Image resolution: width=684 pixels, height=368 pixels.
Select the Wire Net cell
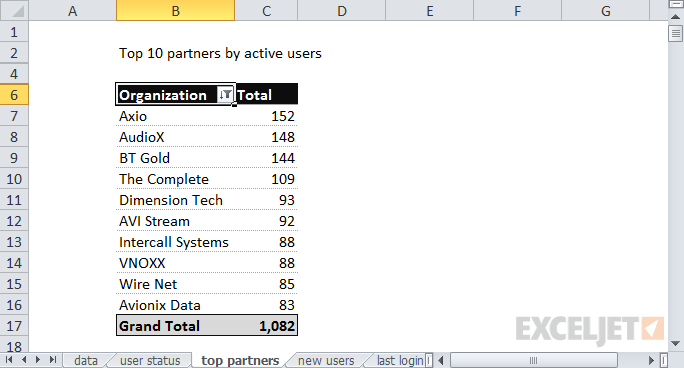(x=175, y=284)
